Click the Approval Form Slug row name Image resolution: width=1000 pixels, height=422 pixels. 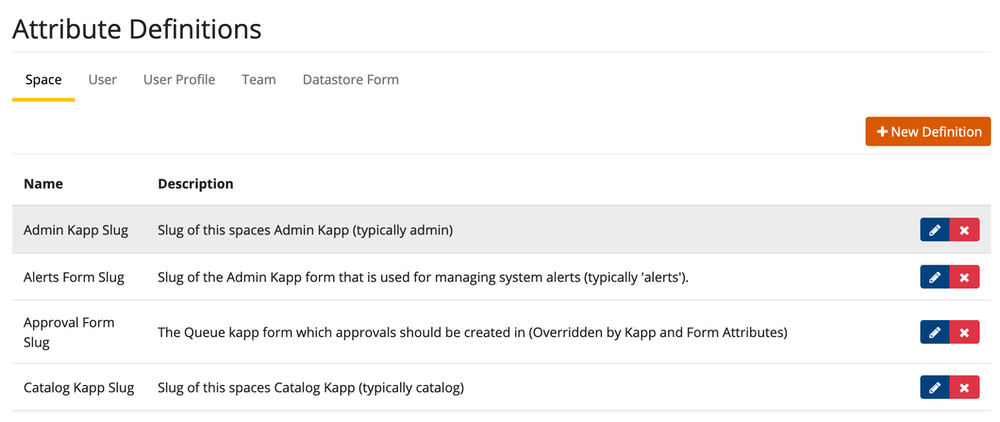tap(69, 332)
